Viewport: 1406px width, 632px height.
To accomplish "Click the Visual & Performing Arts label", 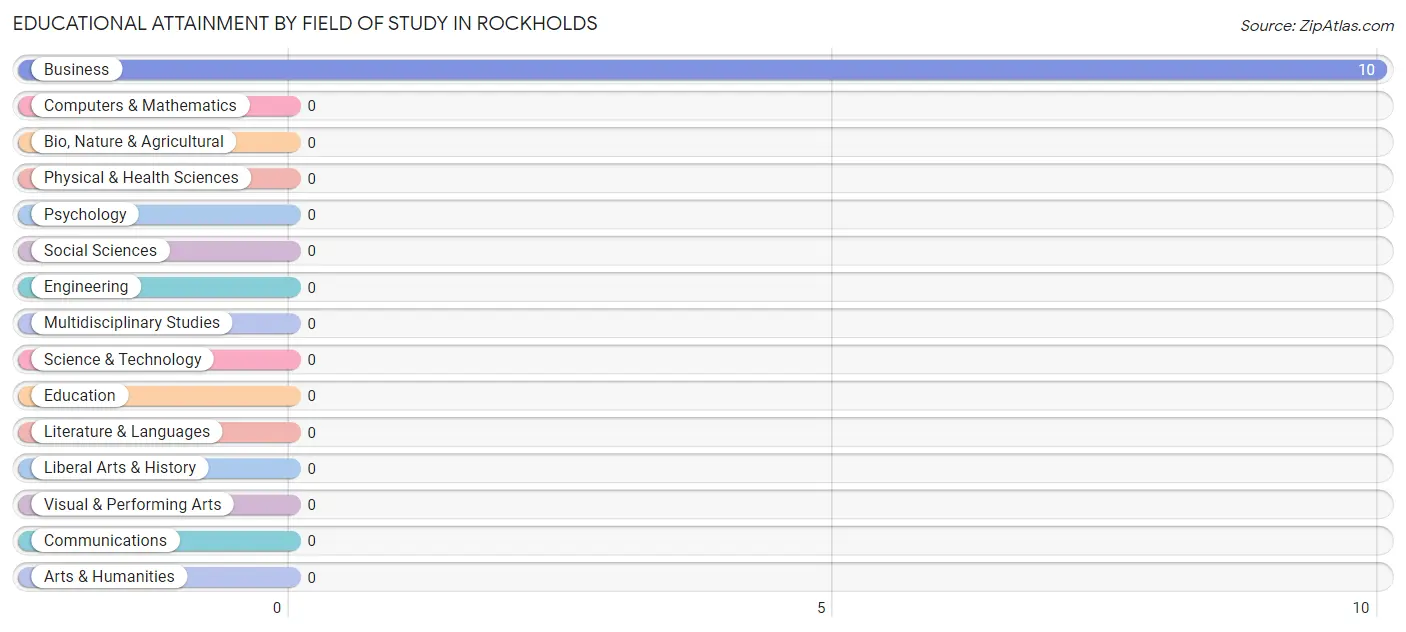I will click(133, 505).
